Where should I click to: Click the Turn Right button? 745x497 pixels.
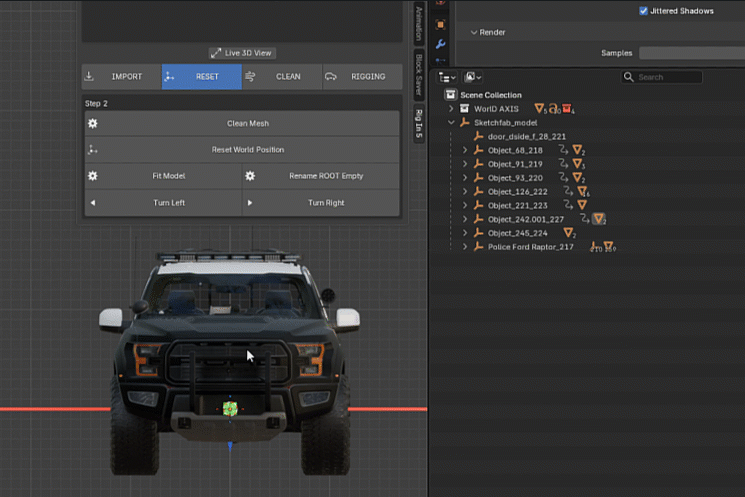pos(321,203)
